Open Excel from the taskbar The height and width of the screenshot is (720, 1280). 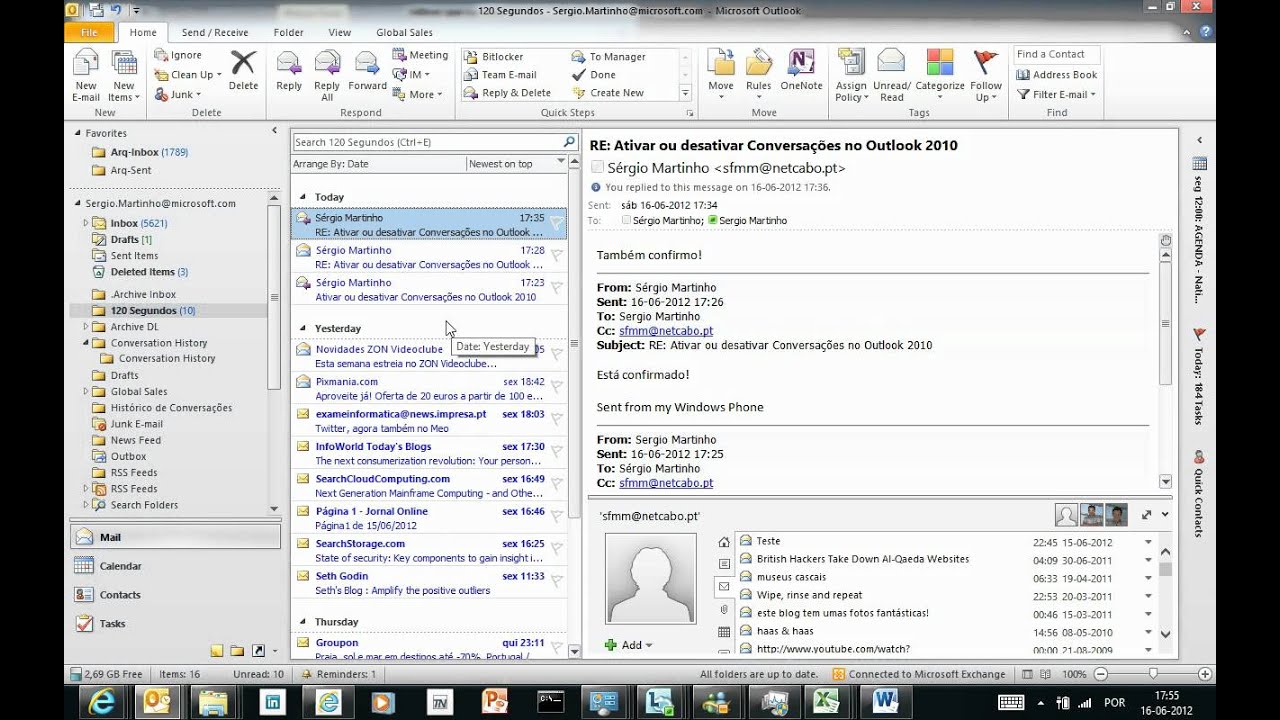coord(826,701)
